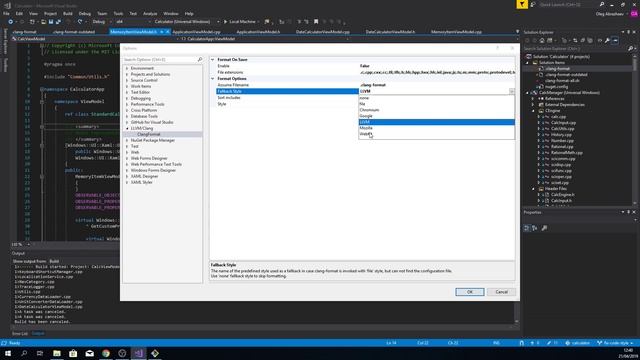Open the Analyze menu

(x=150, y=13)
